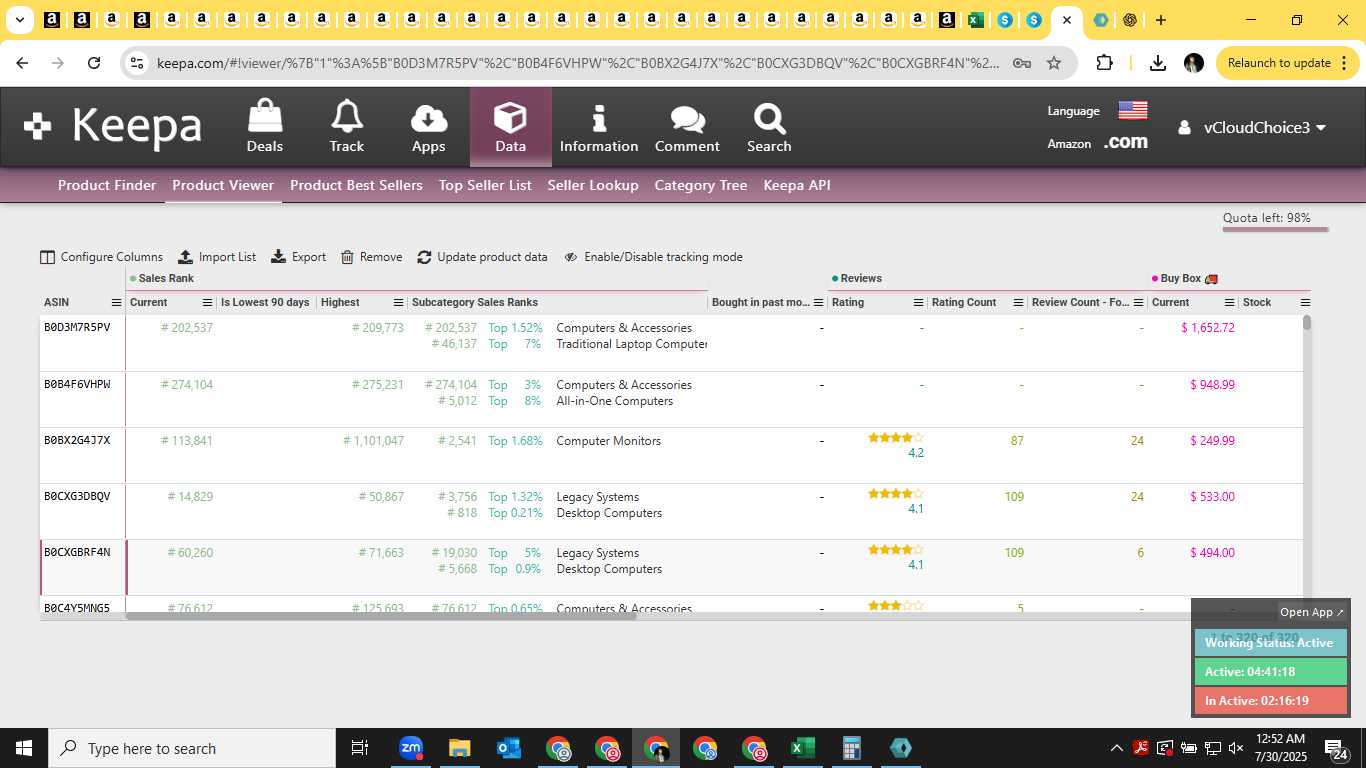This screenshot has width=1366, height=768.
Task: Select ASIN B0B4F6VHPW
Action: pyautogui.click(x=77, y=385)
